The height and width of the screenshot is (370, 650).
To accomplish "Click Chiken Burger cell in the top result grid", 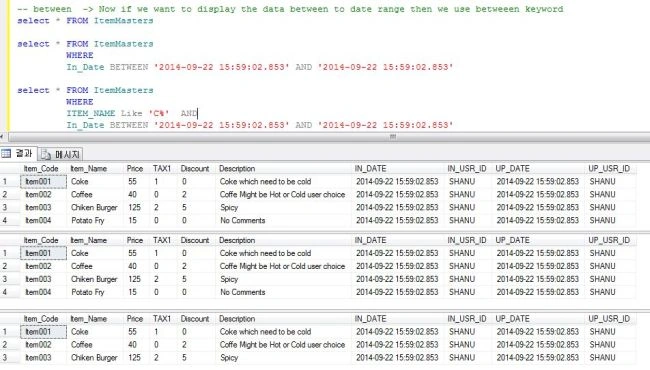I will pyautogui.click(x=94, y=207).
